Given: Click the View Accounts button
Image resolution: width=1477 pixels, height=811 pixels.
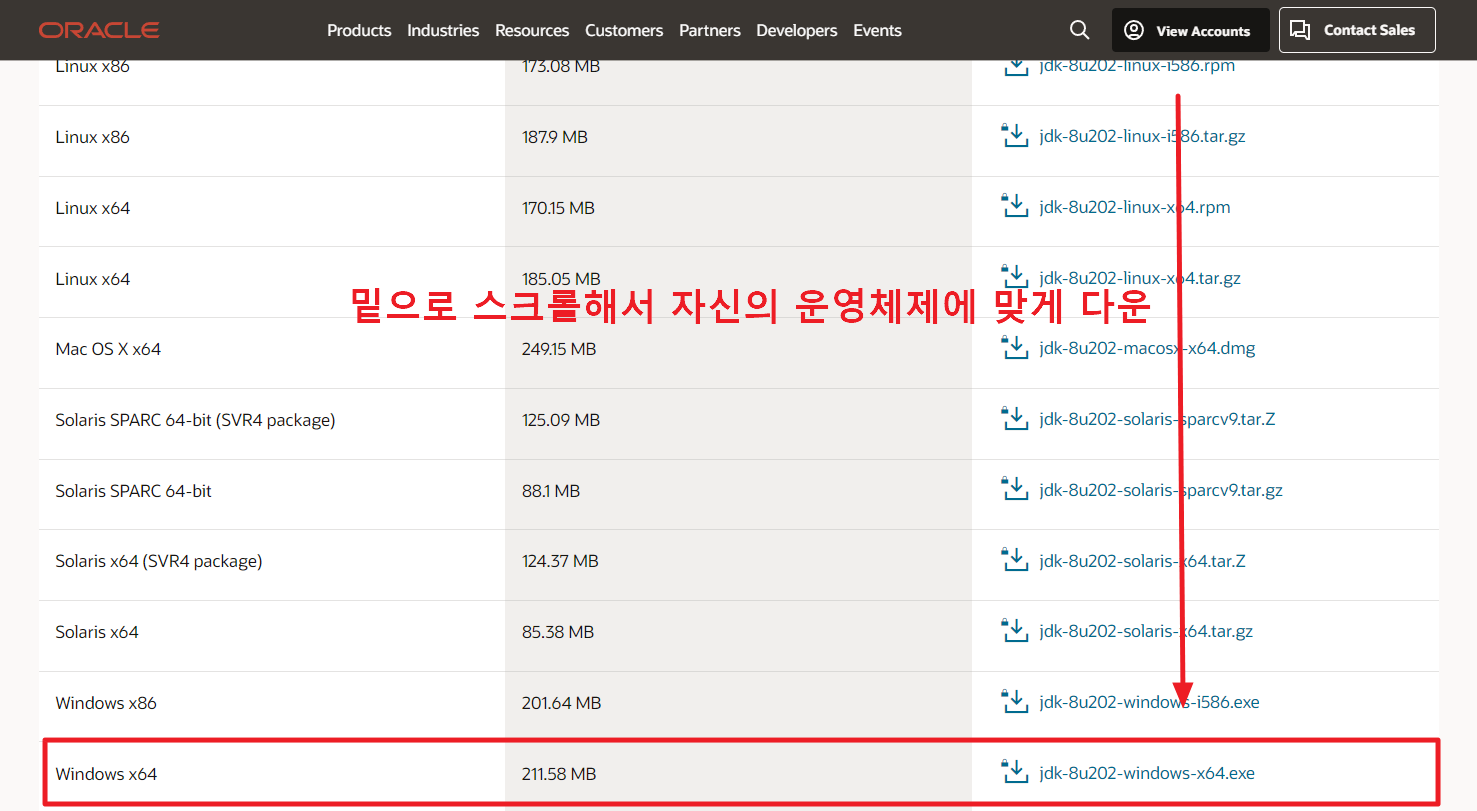Looking at the screenshot, I should [1191, 30].
